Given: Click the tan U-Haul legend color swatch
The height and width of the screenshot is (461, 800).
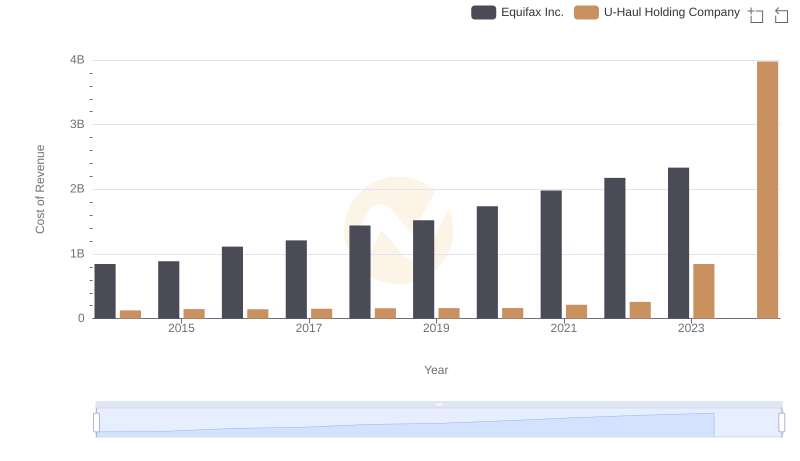Looking at the screenshot, I should click(587, 13).
